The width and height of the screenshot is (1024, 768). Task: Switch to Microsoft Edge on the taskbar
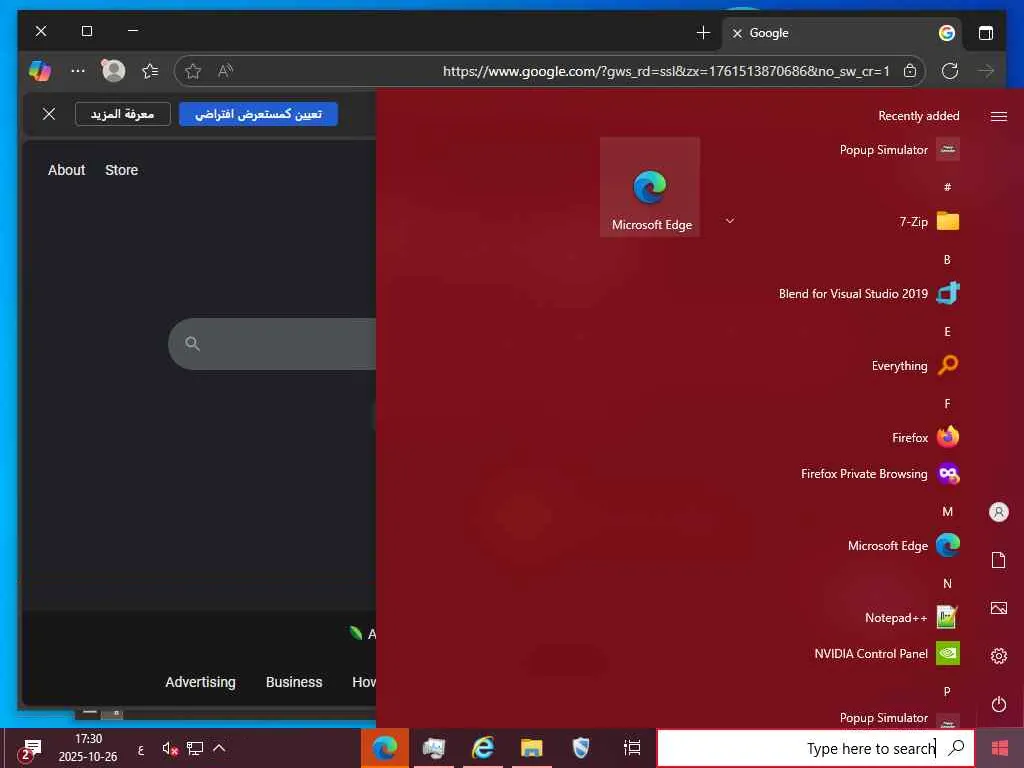click(x=385, y=748)
